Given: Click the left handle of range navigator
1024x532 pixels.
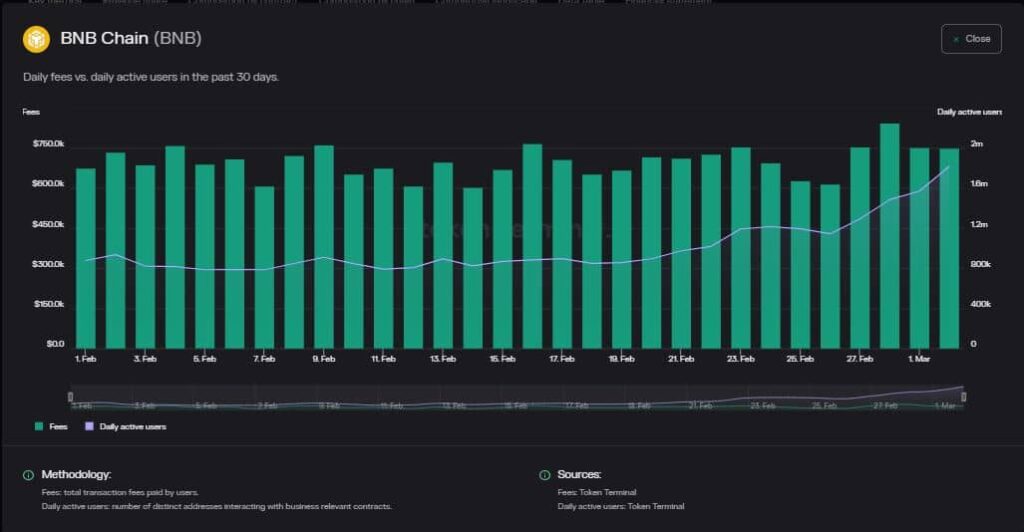Looking at the screenshot, I should click(70, 397).
